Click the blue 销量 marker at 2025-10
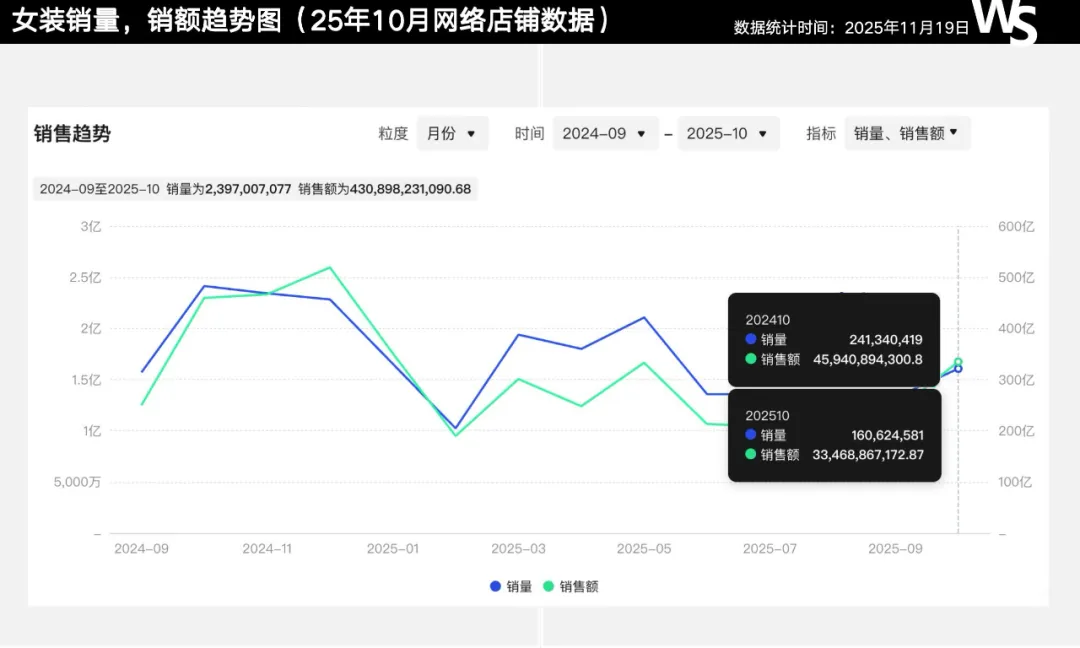The image size is (1080, 648). click(x=958, y=369)
